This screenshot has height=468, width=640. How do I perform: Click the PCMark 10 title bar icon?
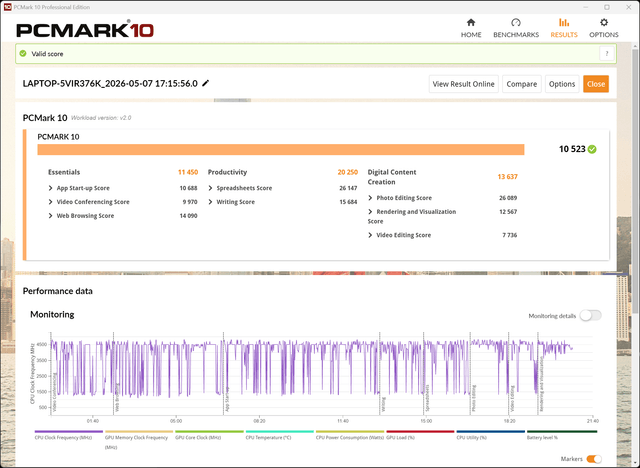(7, 7)
